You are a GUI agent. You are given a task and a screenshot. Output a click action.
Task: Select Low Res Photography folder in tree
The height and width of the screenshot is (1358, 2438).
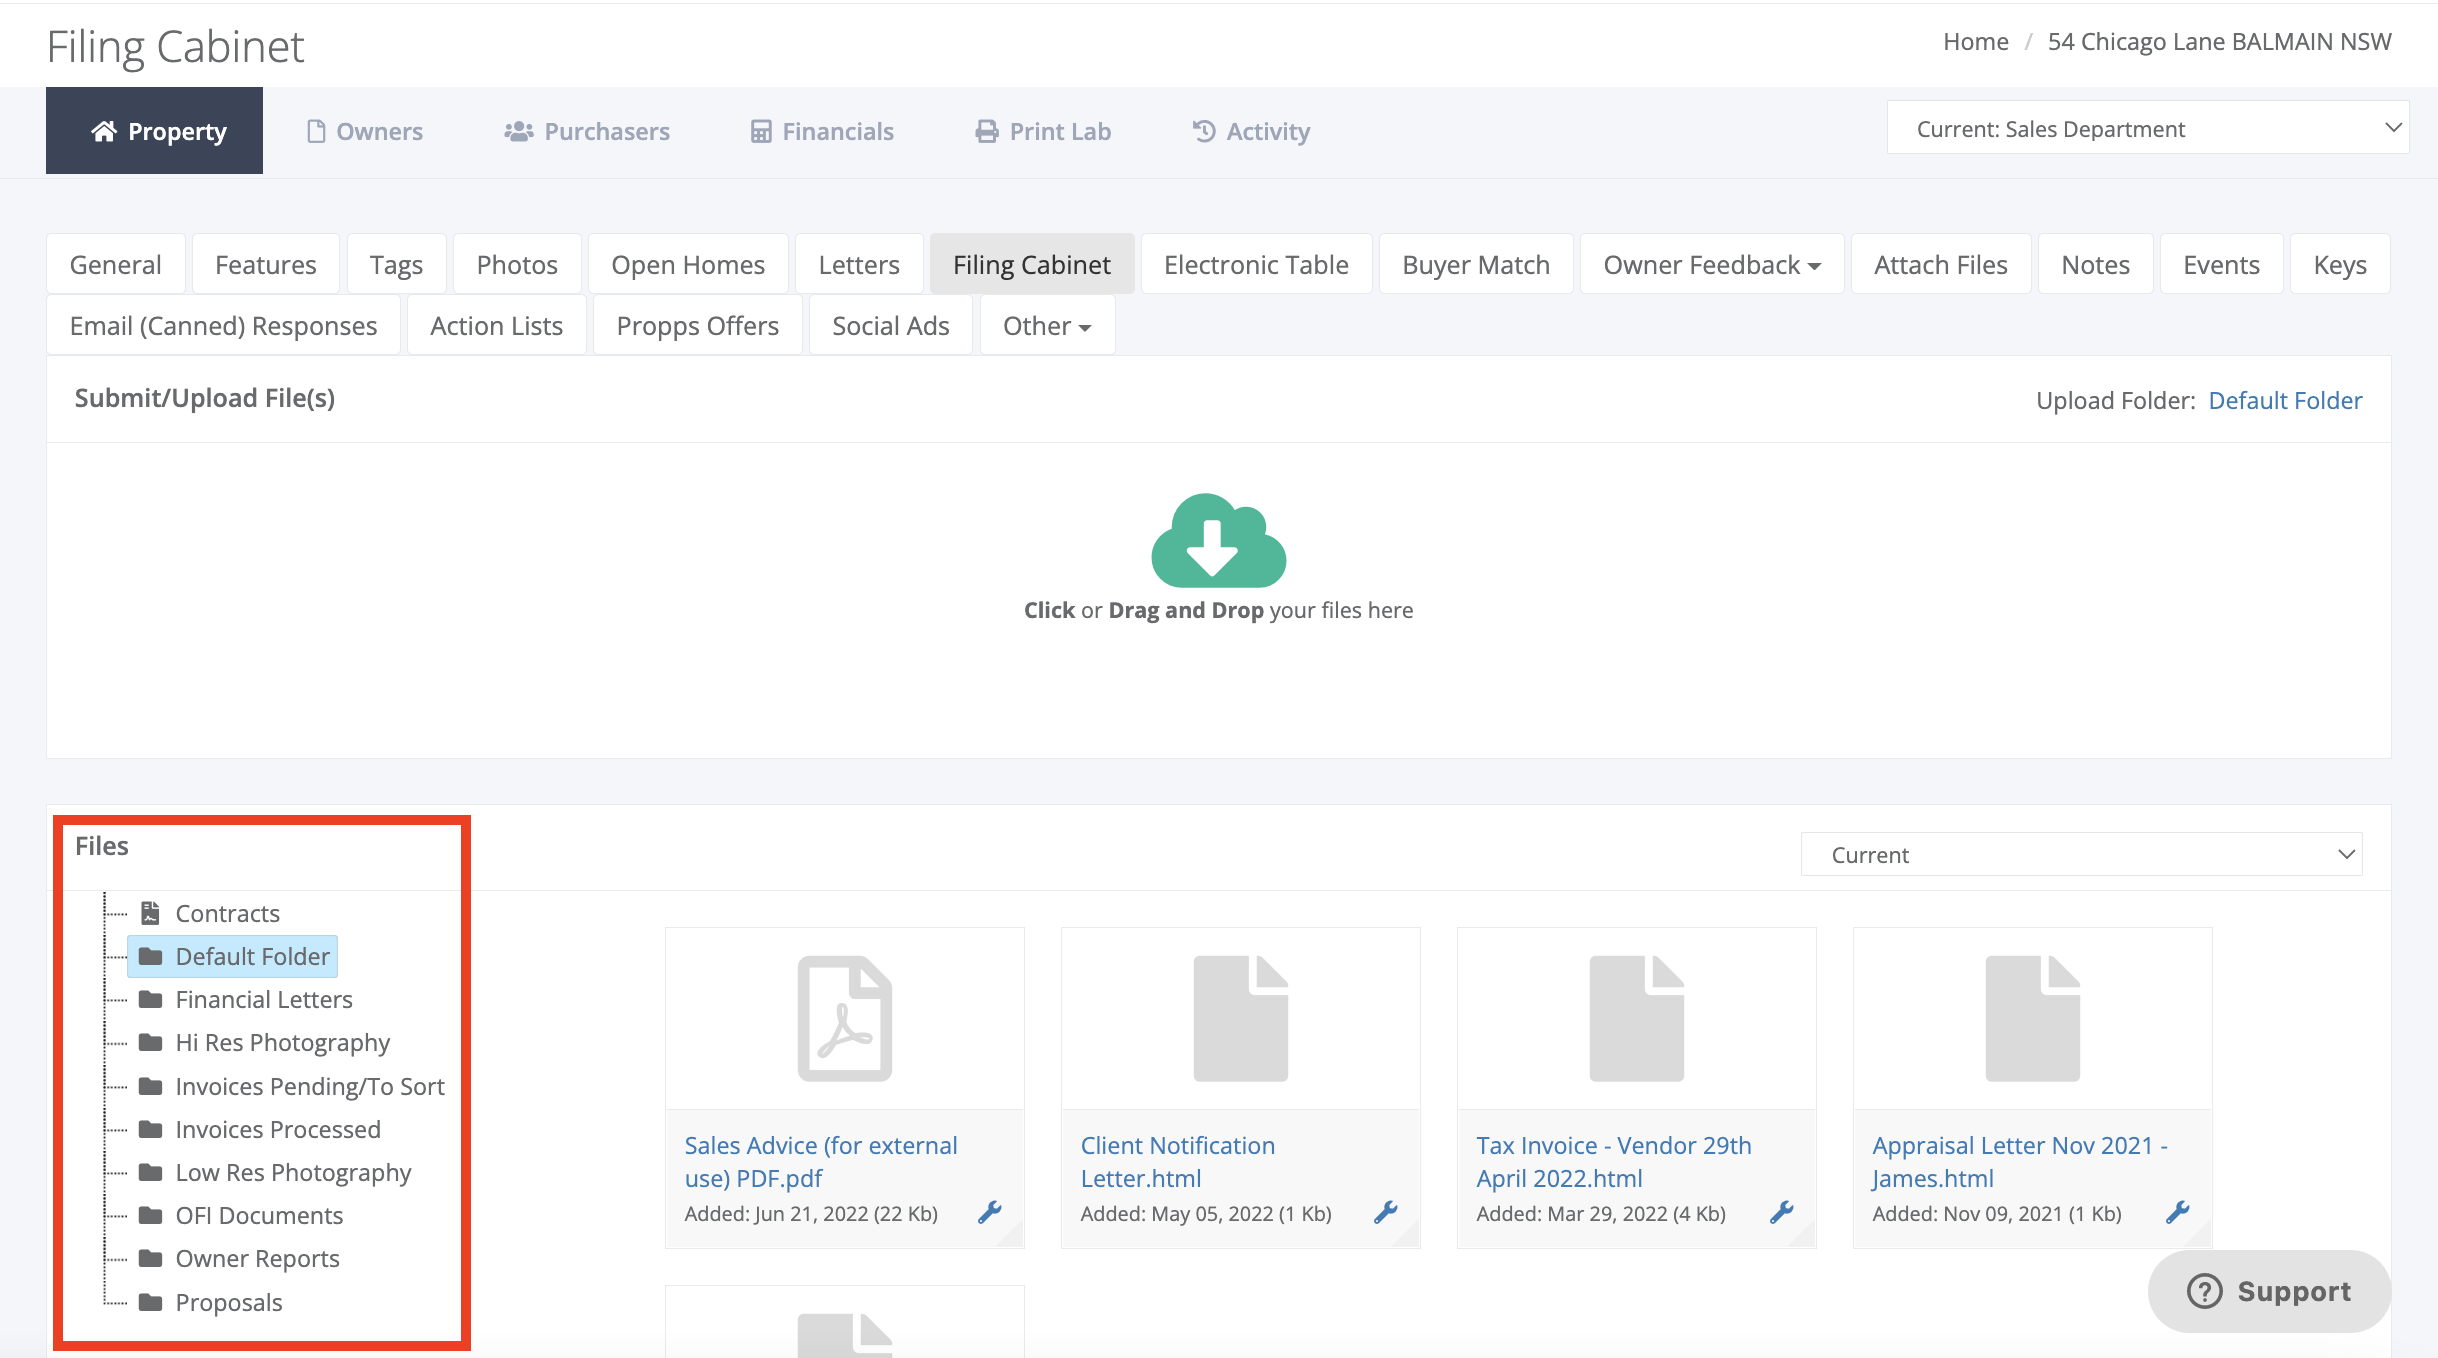[x=293, y=1172]
